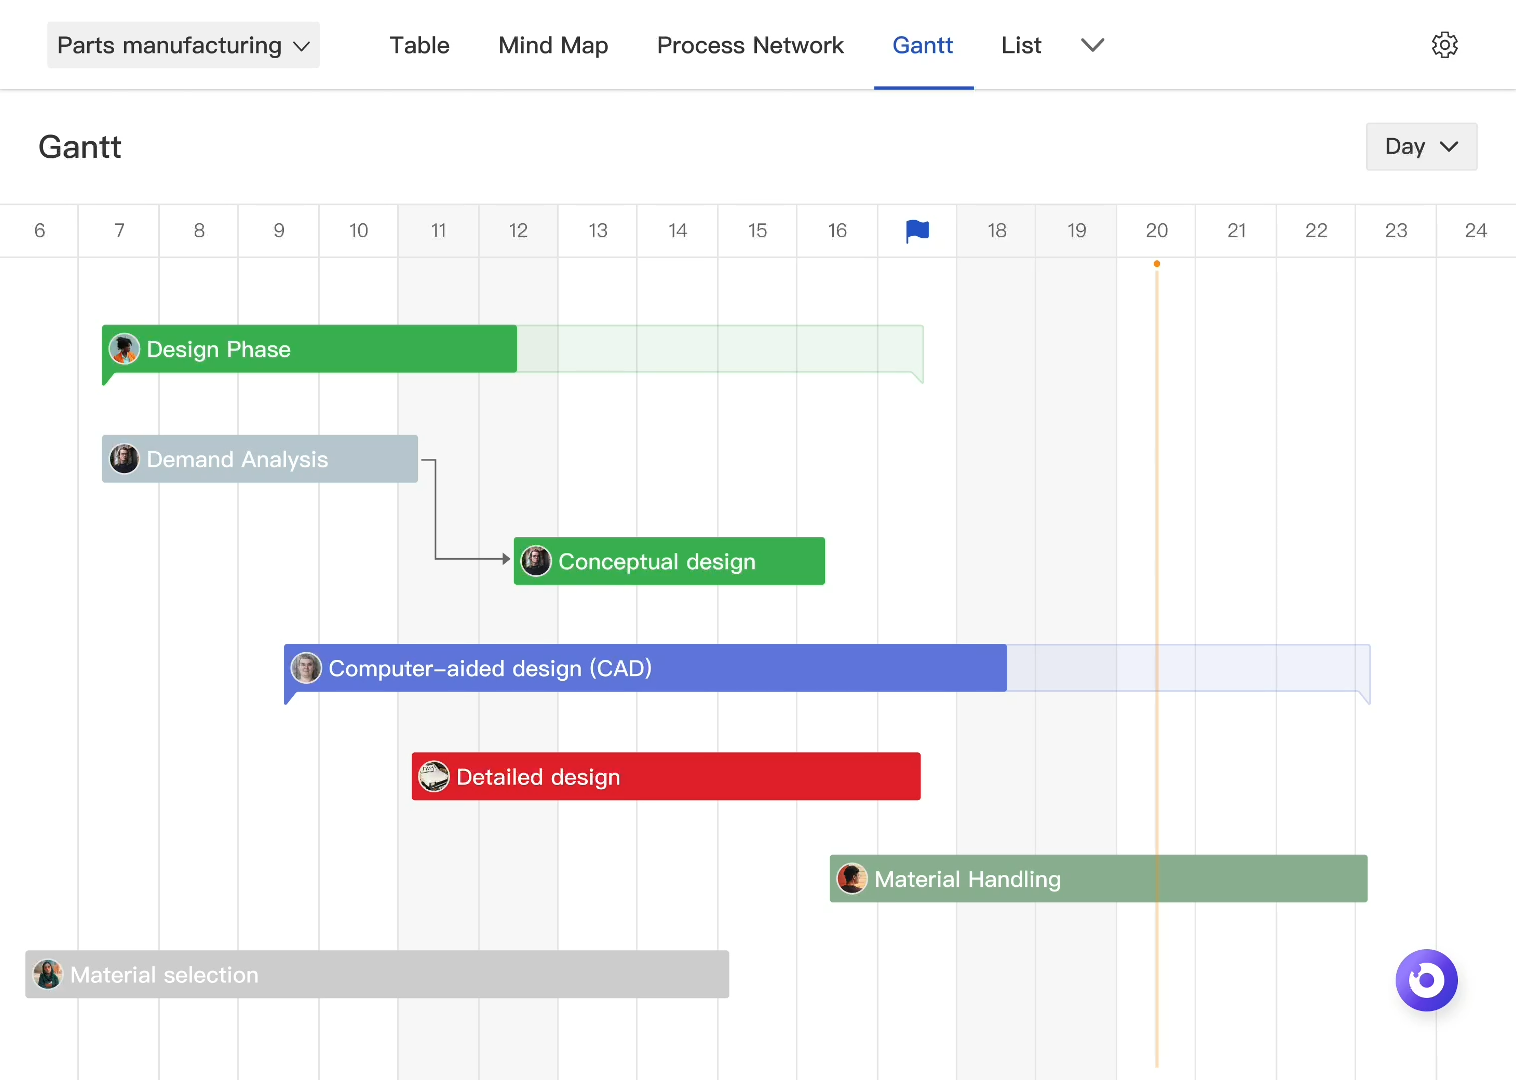Click day 6 in the date header
Screen dimensions: 1516x1080
[39, 231]
